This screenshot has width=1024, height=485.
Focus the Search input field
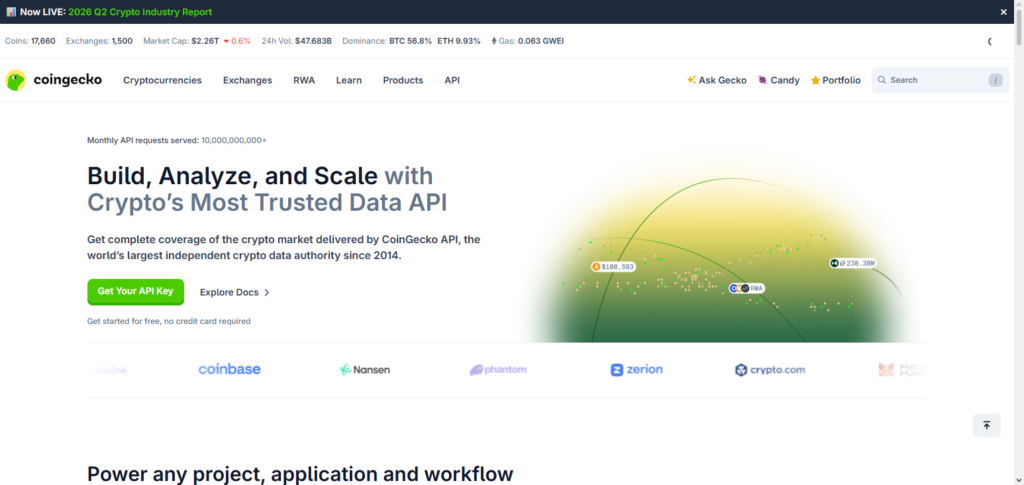[x=940, y=80]
